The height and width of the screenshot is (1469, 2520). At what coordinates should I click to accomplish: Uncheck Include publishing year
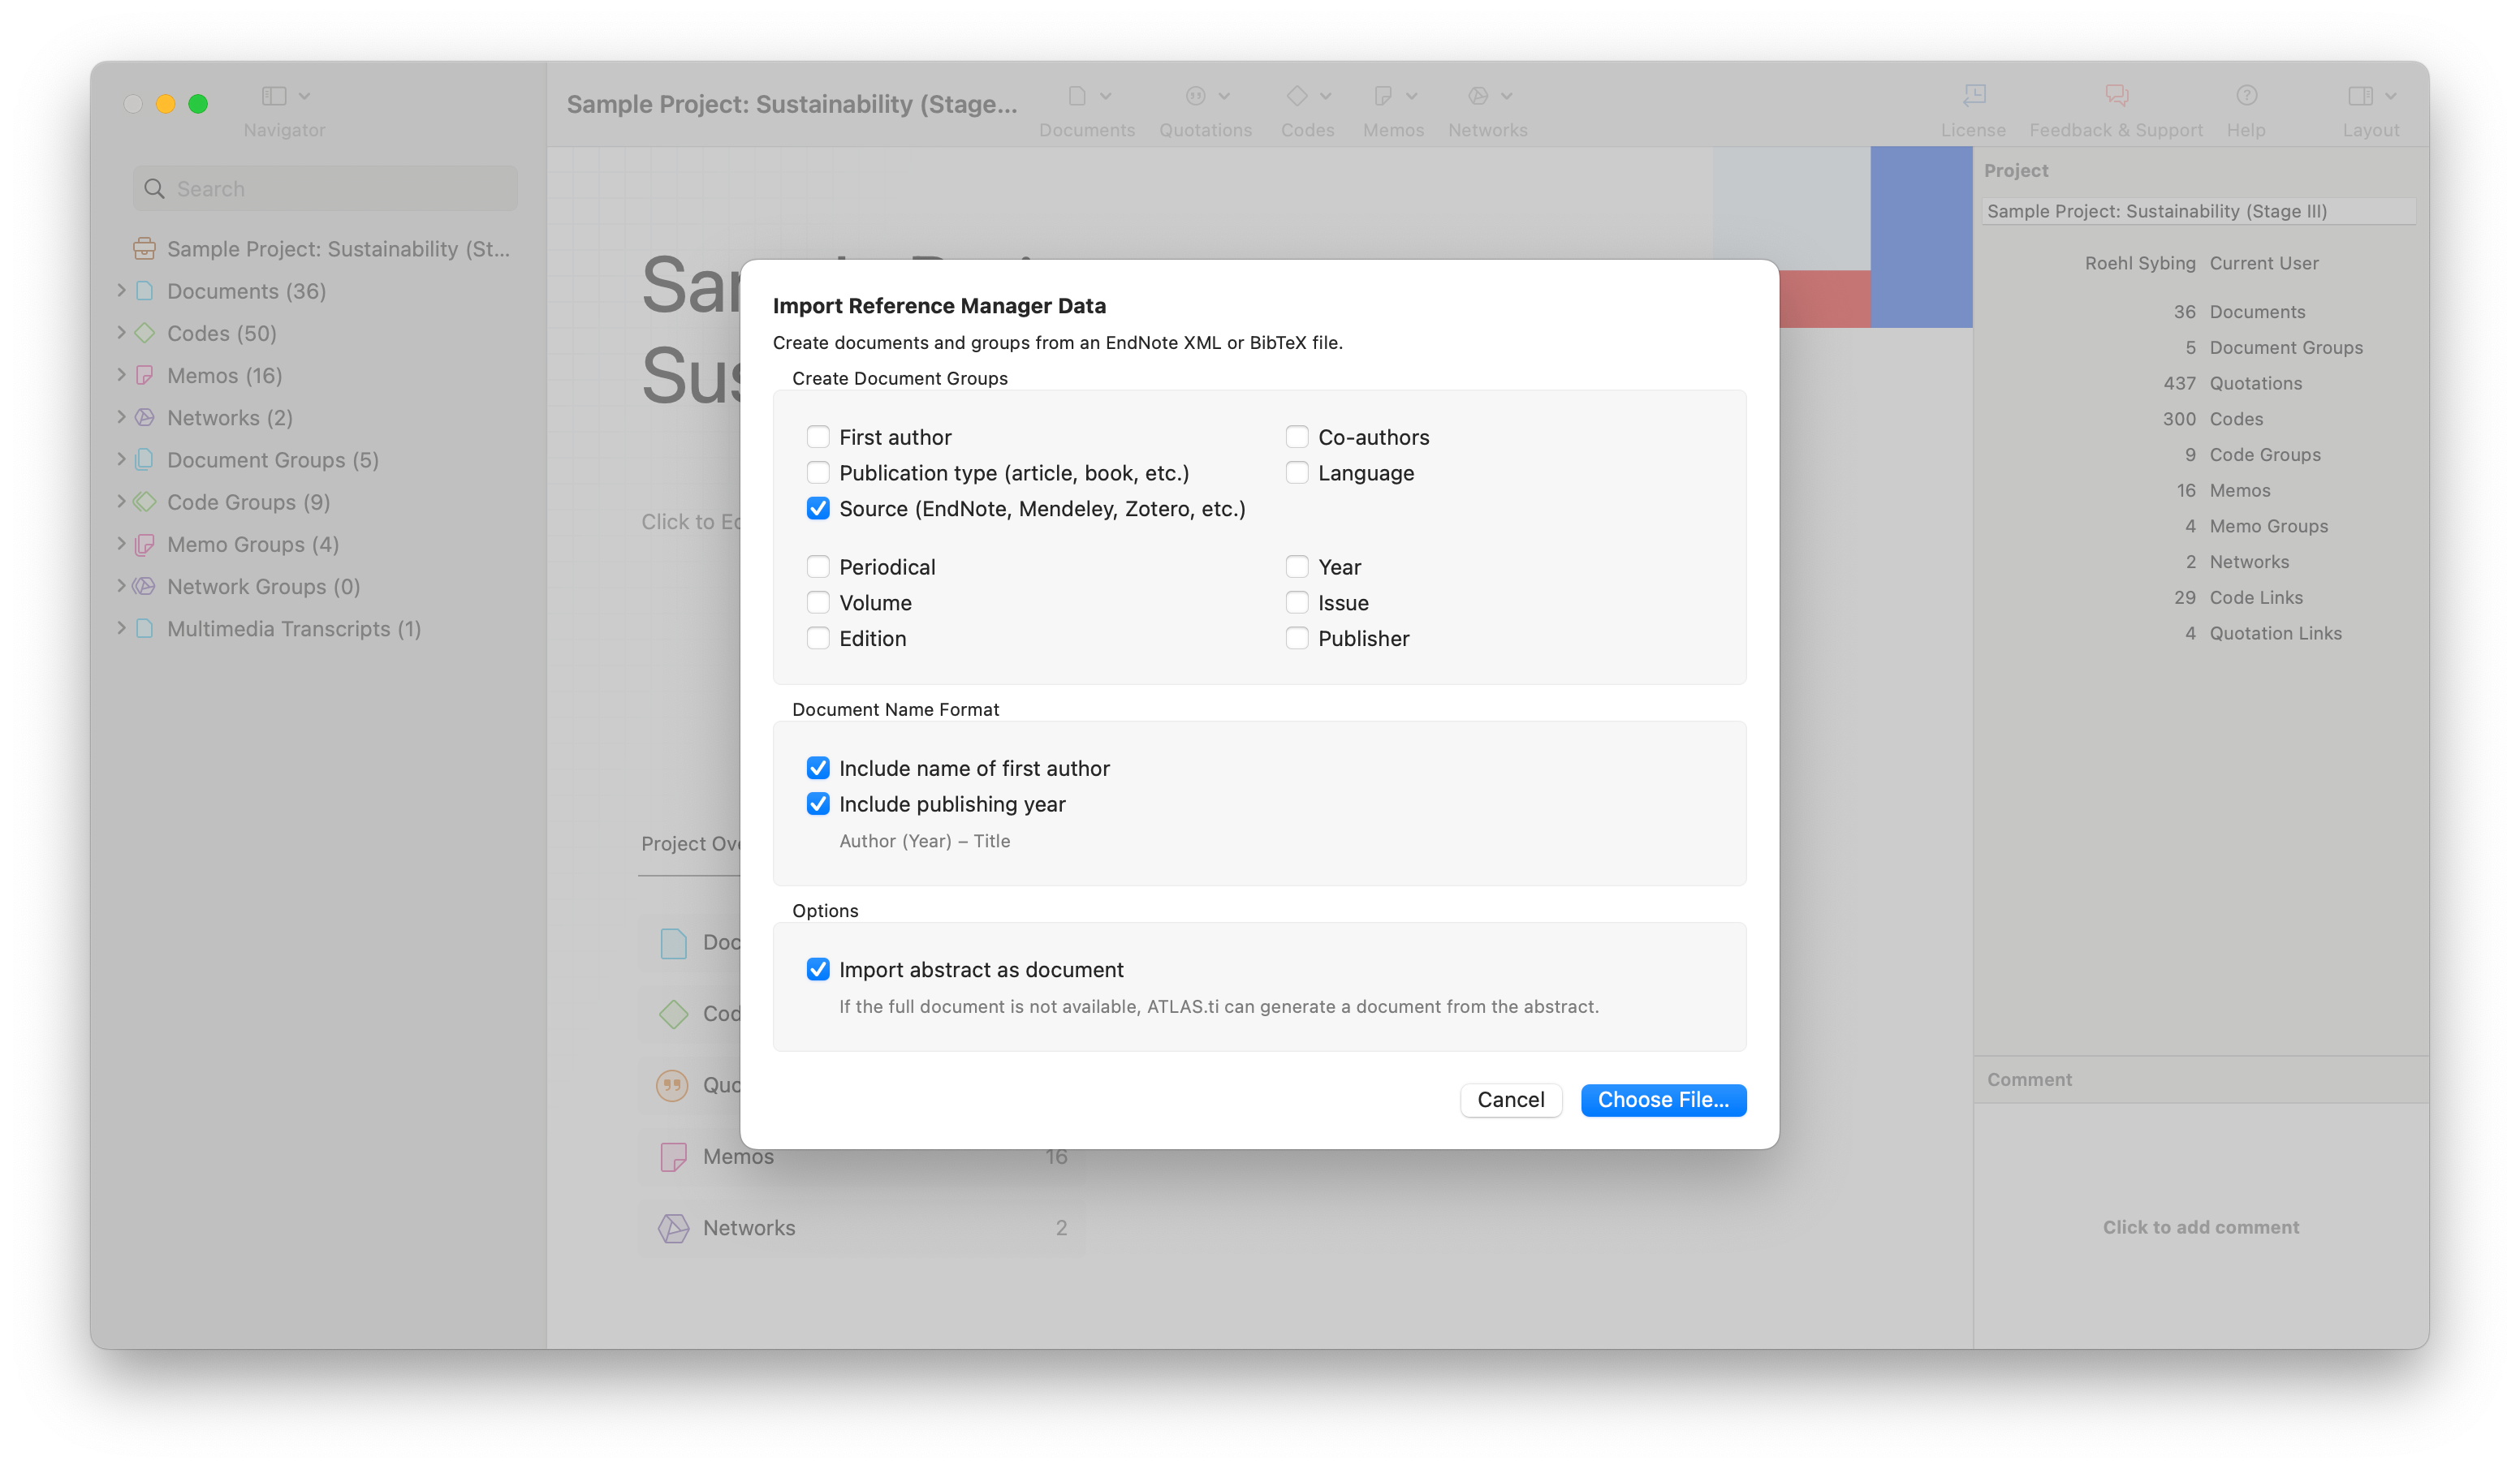[818, 804]
